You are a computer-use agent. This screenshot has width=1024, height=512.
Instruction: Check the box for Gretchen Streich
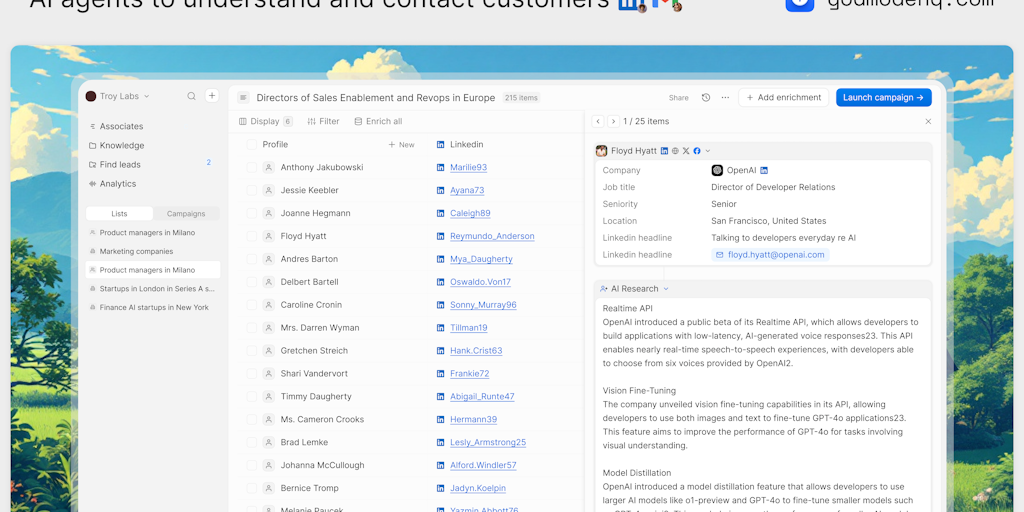coord(251,351)
